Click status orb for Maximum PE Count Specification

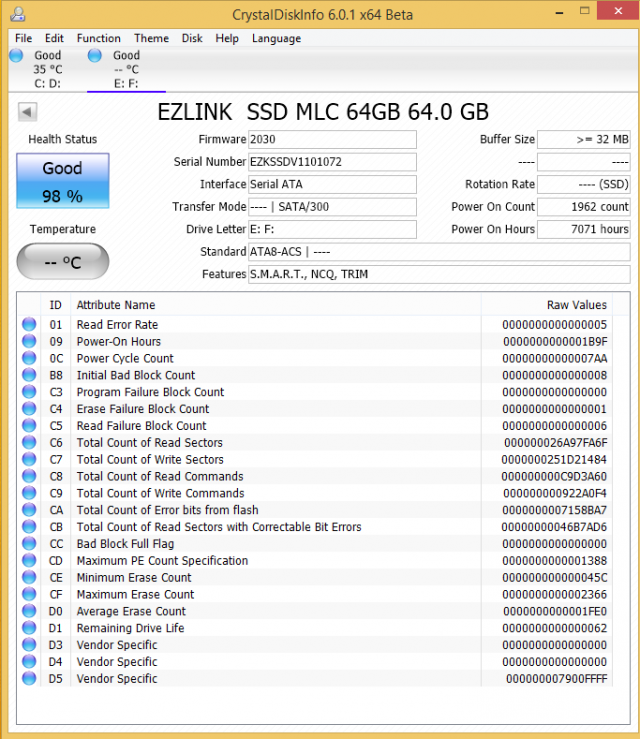pyautogui.click(x=29, y=560)
